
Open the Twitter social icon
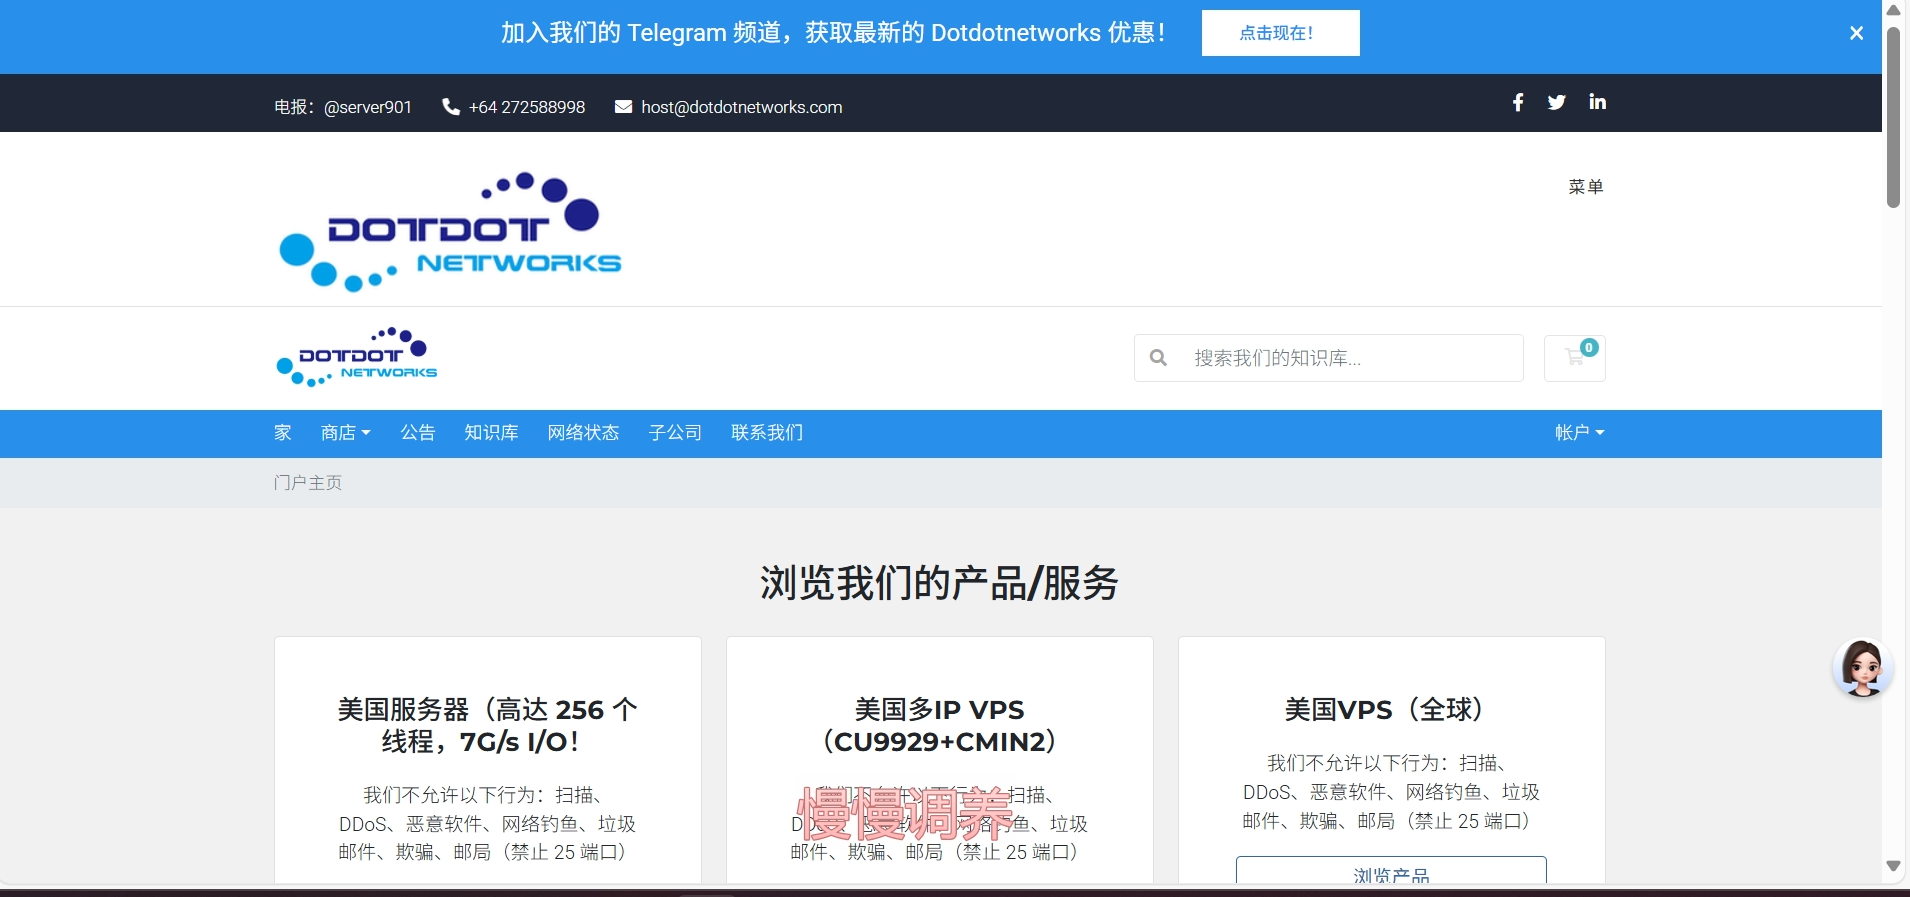point(1556,102)
